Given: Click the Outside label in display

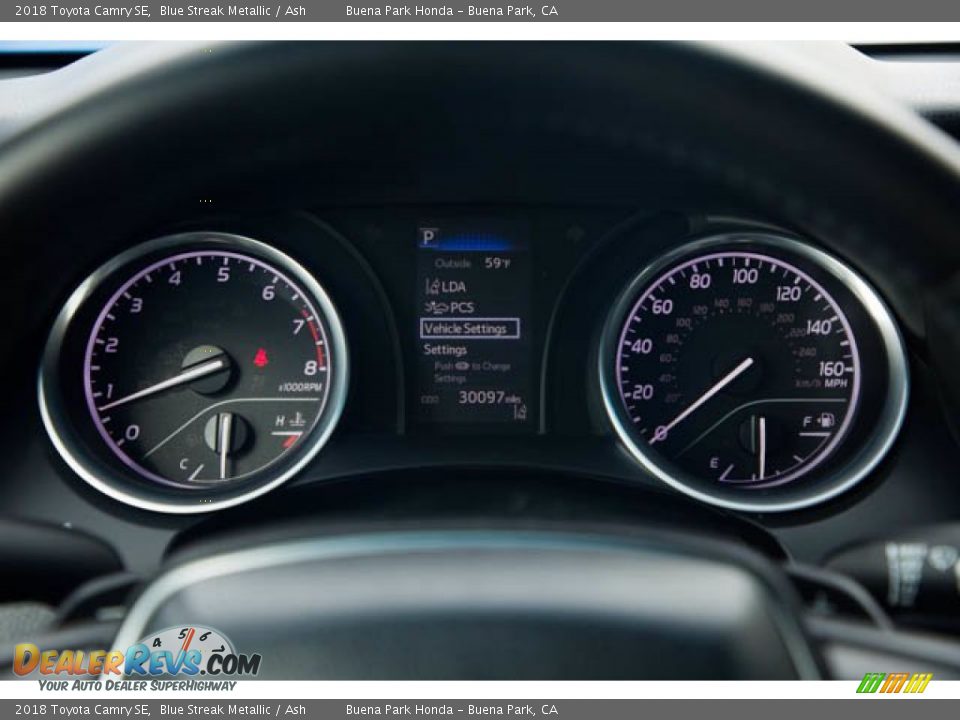Looking at the screenshot, I should (452, 263).
